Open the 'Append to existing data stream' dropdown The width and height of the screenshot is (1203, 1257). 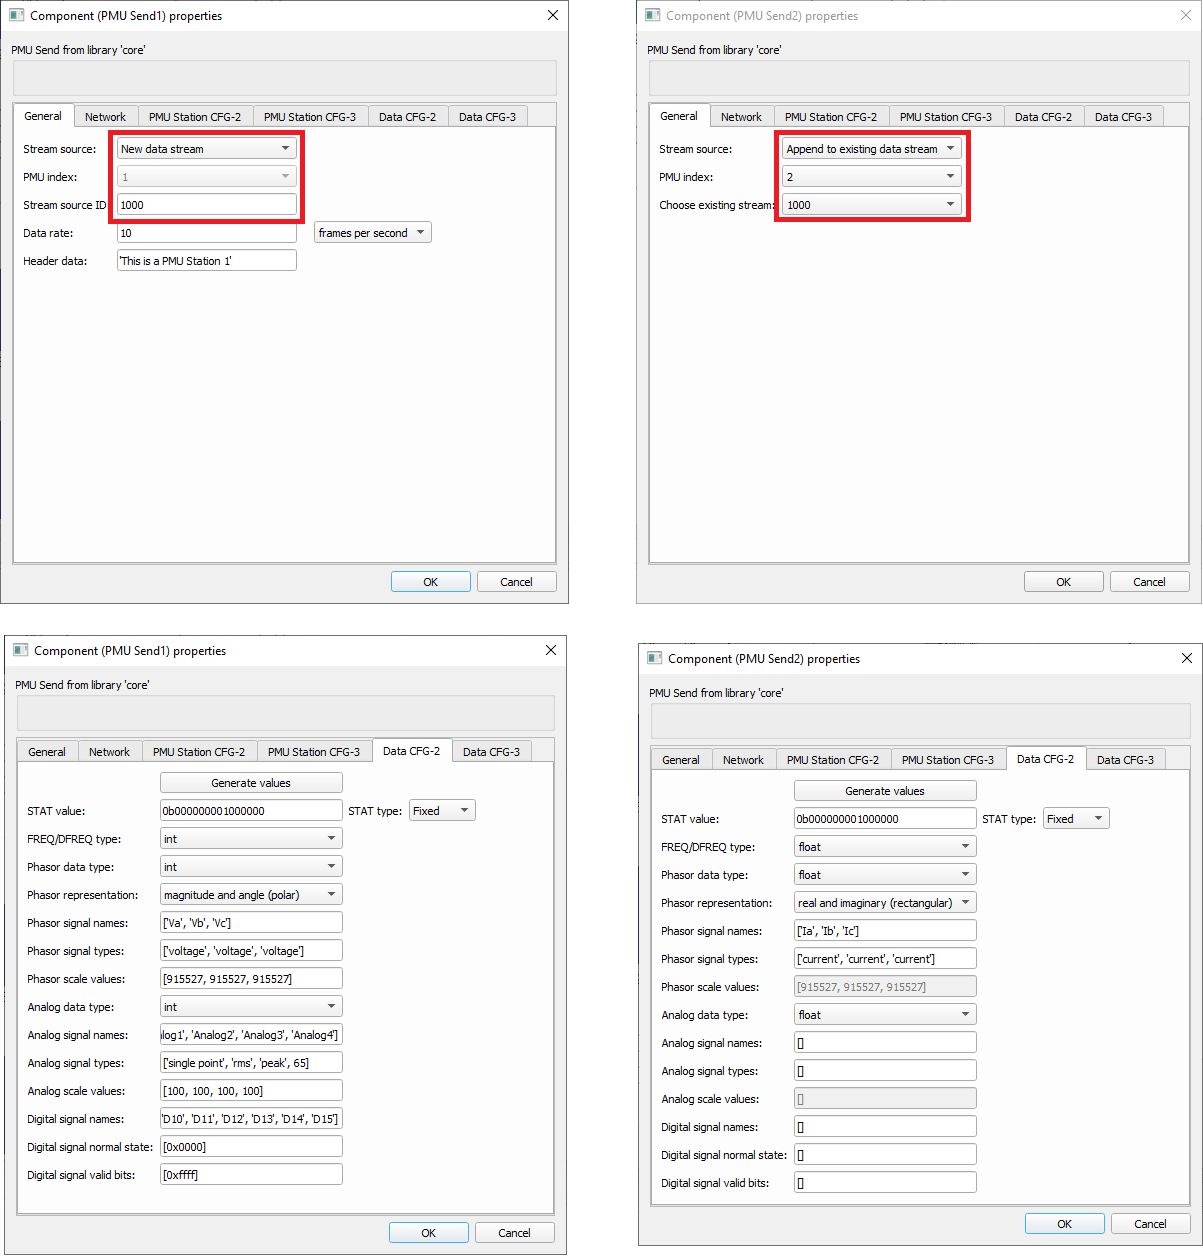pyautogui.click(x=870, y=149)
